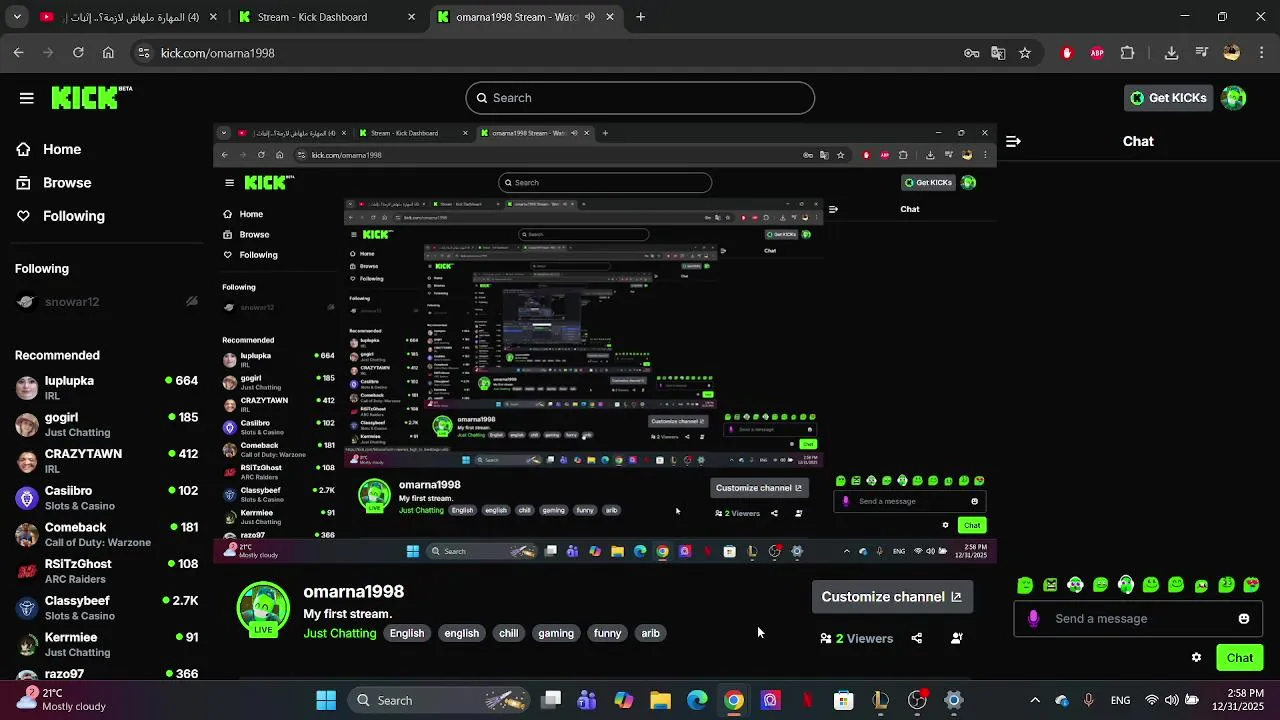Select the arib tag under stream title

[x=650, y=633]
